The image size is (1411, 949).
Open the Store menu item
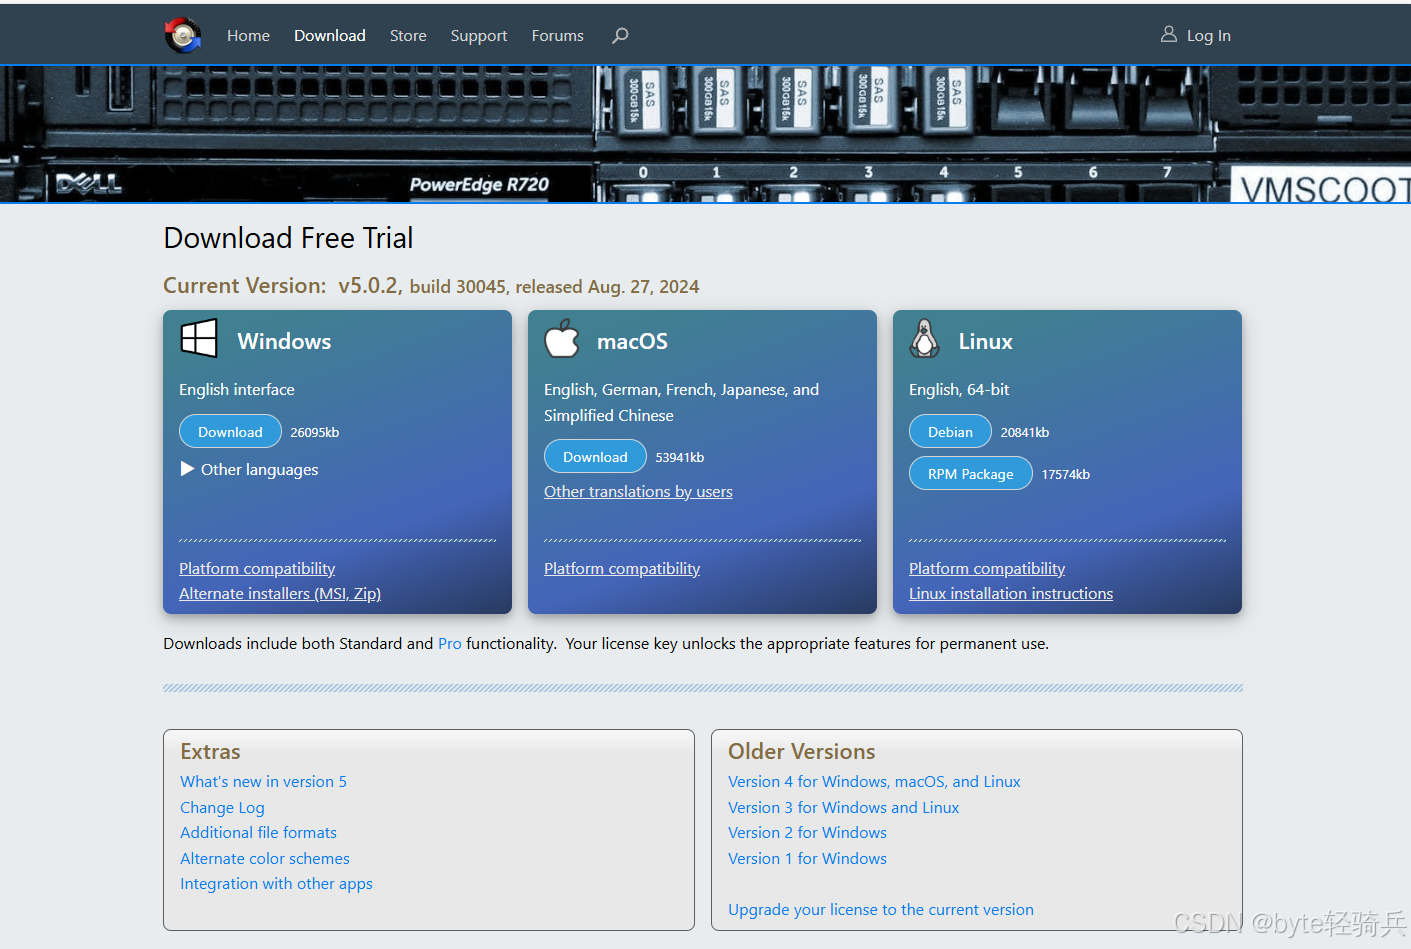coord(408,36)
